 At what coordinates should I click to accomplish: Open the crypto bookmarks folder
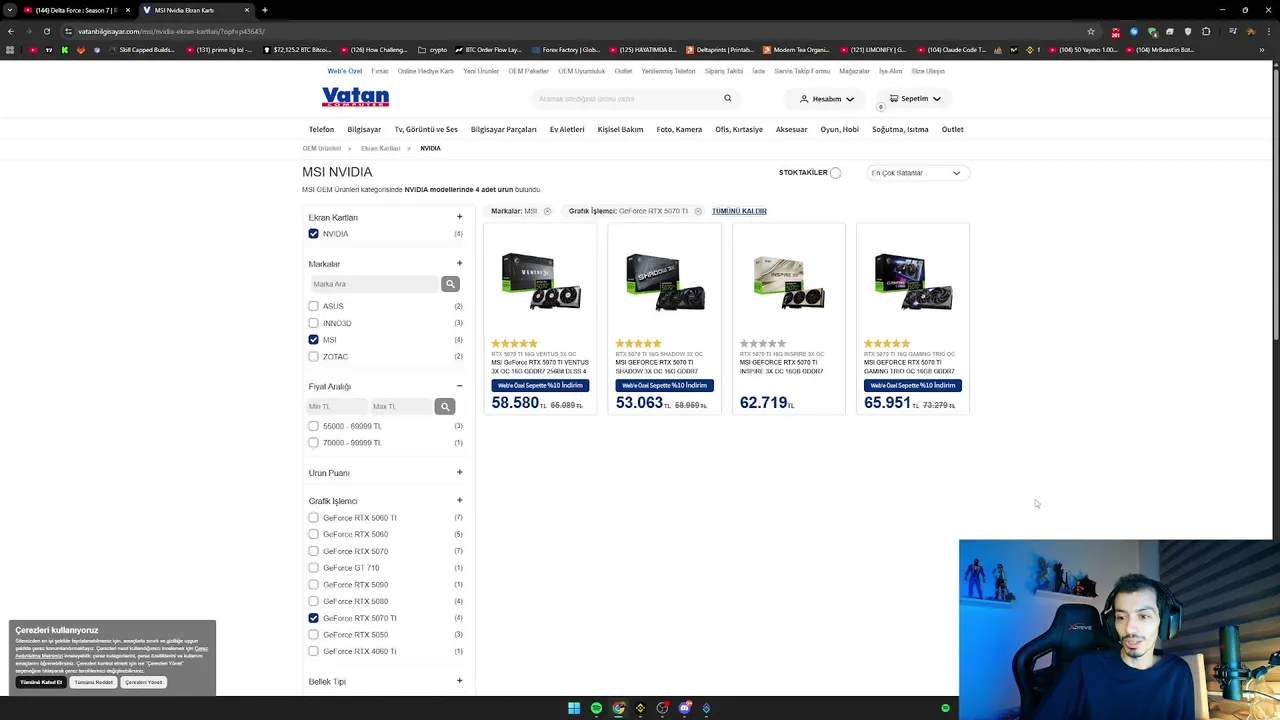(x=433, y=49)
